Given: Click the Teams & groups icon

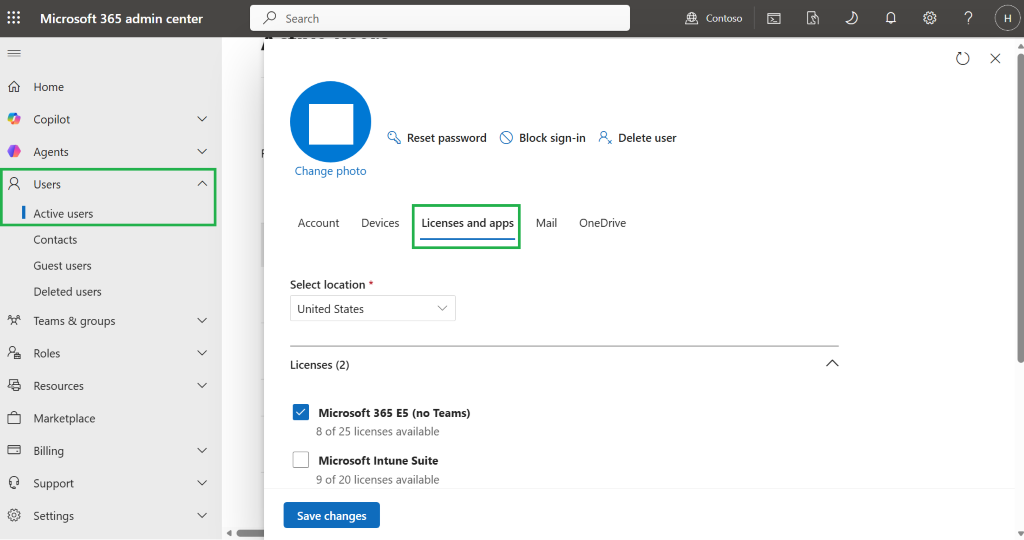Looking at the screenshot, I should click(14, 320).
